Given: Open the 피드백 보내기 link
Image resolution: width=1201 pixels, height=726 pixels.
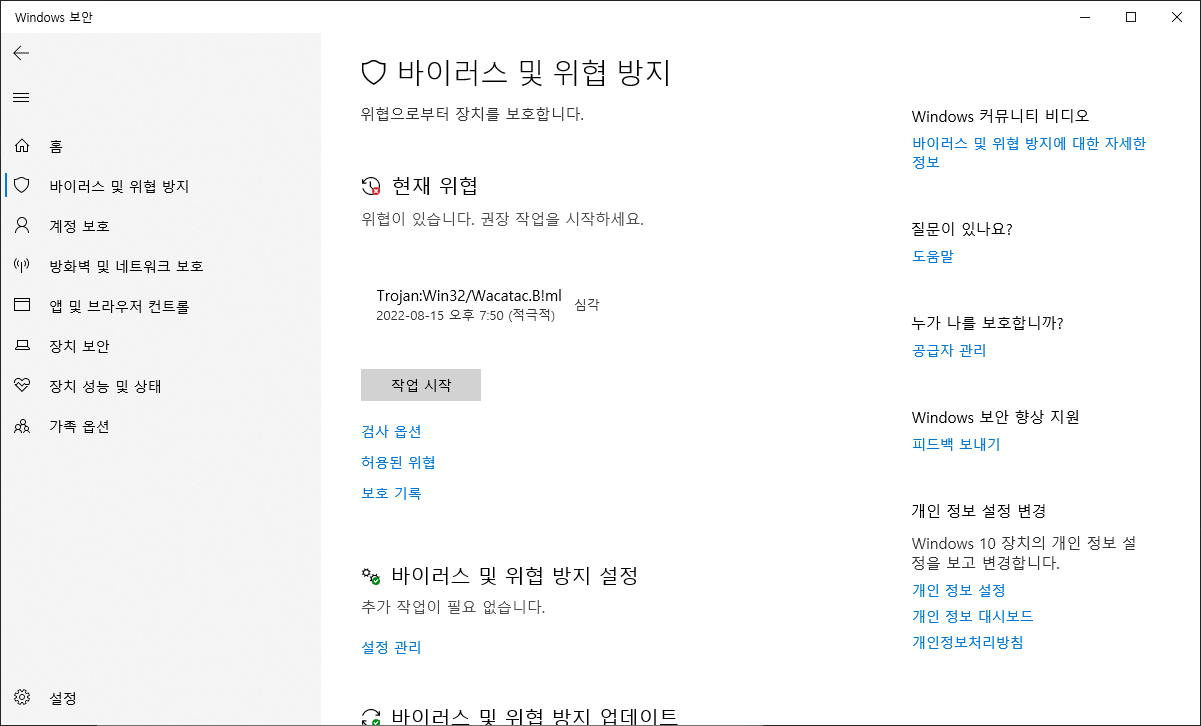Looking at the screenshot, I should click(x=956, y=445).
